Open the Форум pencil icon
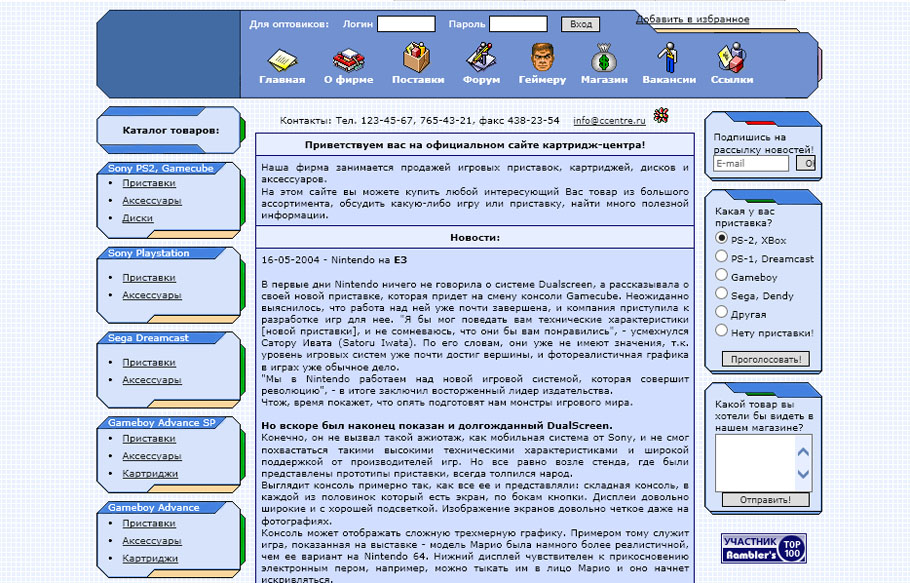The image size is (910, 583). click(482, 58)
